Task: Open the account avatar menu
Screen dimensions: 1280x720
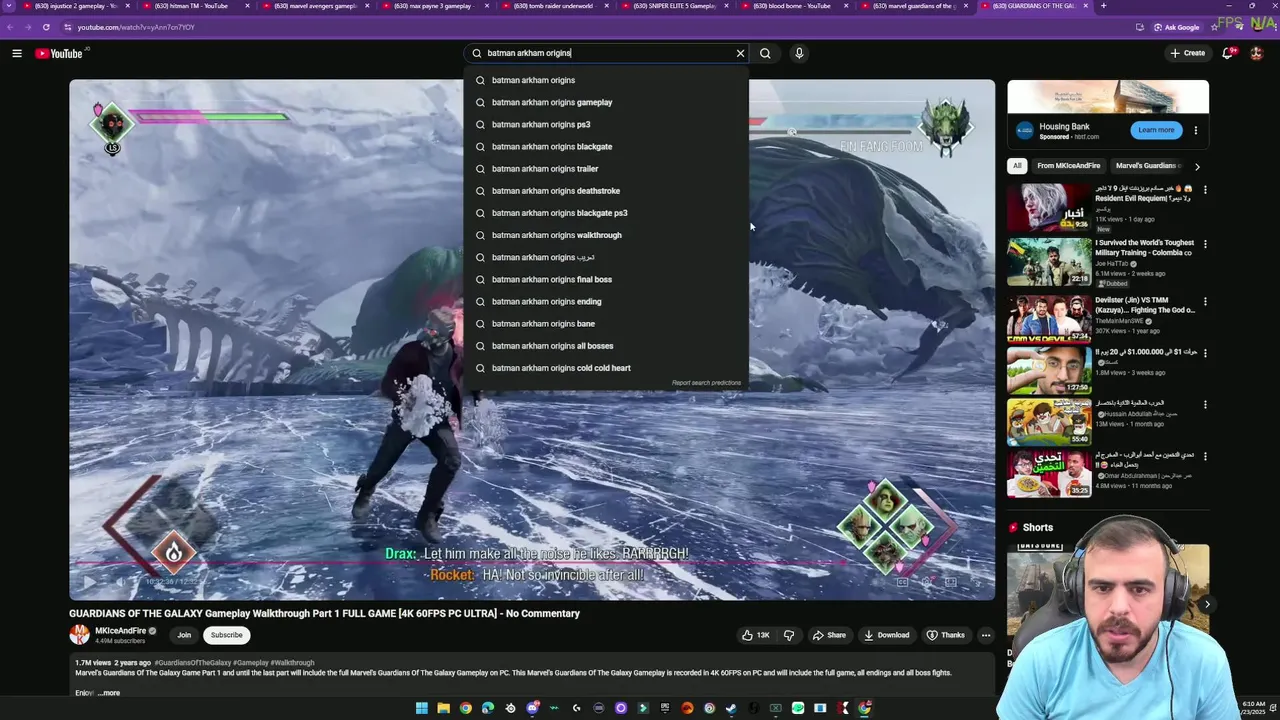Action: point(1257,53)
